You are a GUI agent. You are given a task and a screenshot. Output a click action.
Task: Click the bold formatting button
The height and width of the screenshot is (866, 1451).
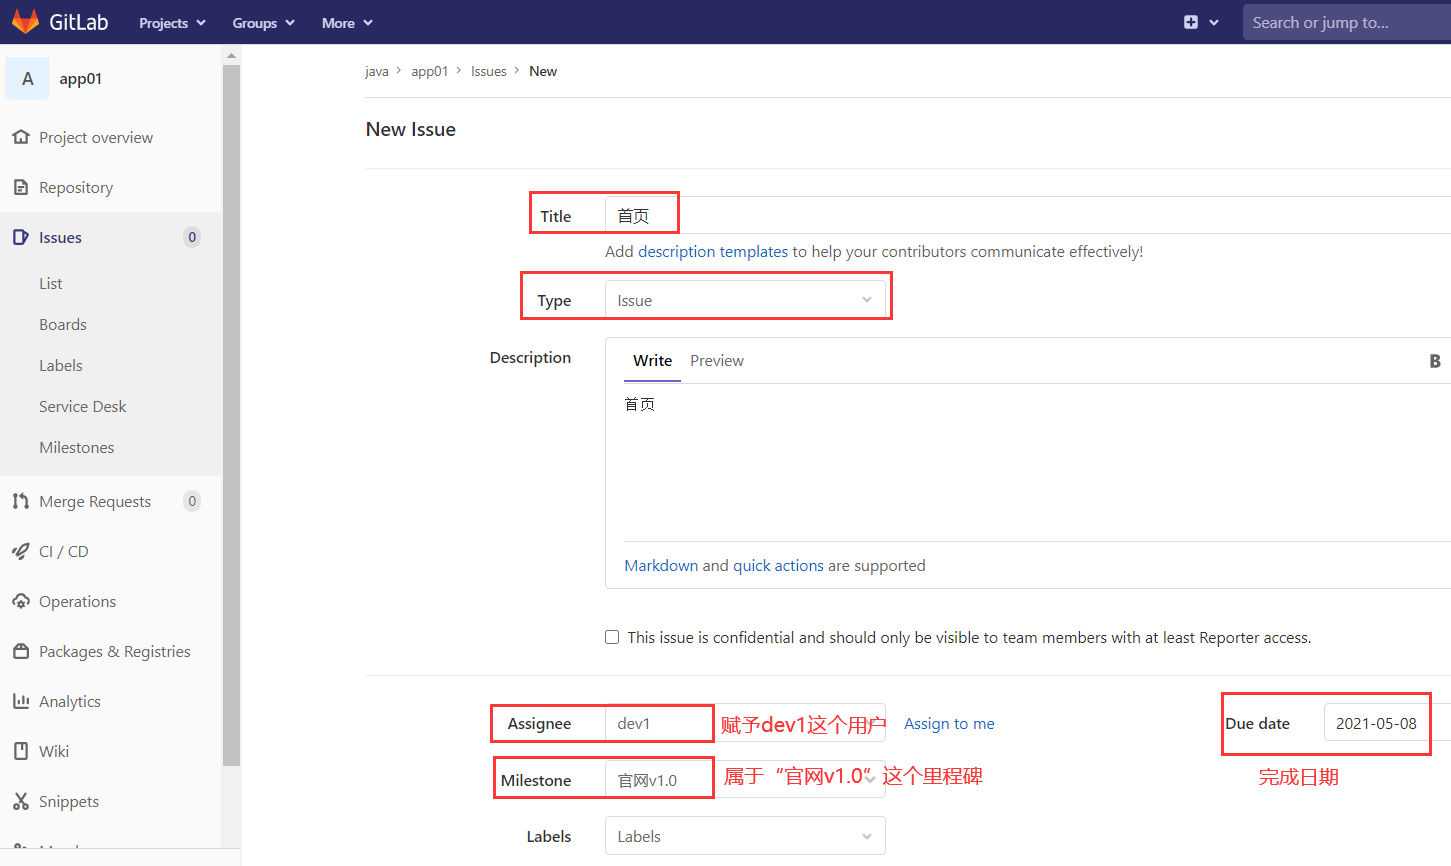pos(1435,361)
